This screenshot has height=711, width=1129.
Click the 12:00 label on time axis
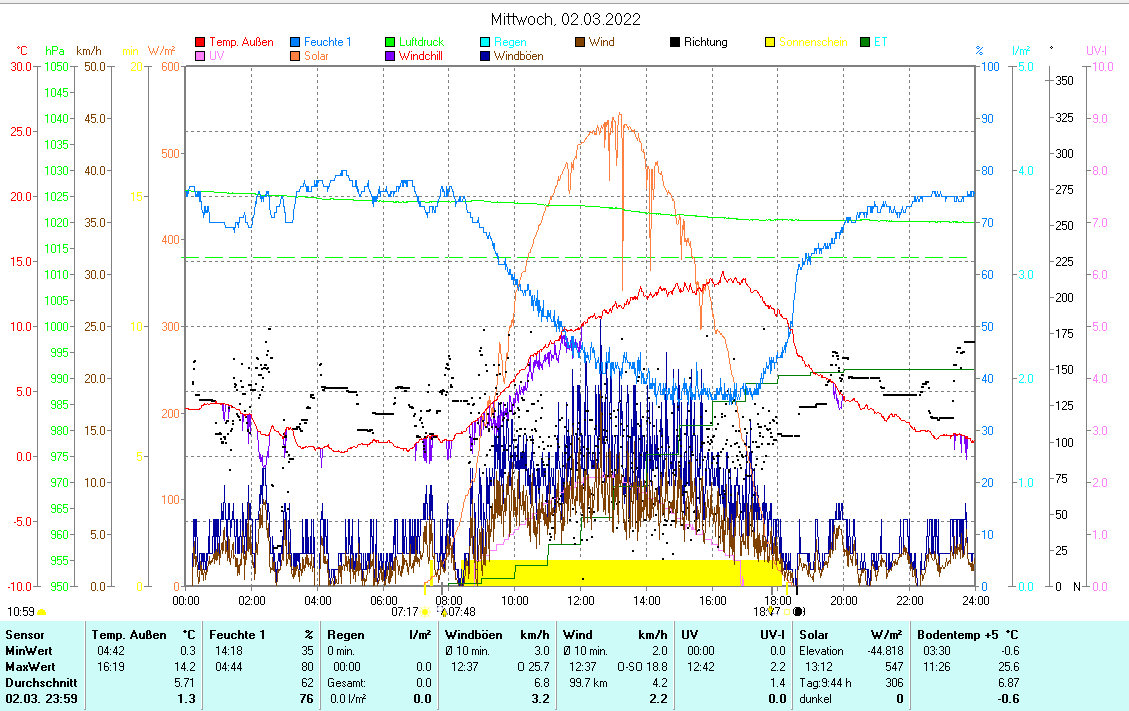(580, 600)
